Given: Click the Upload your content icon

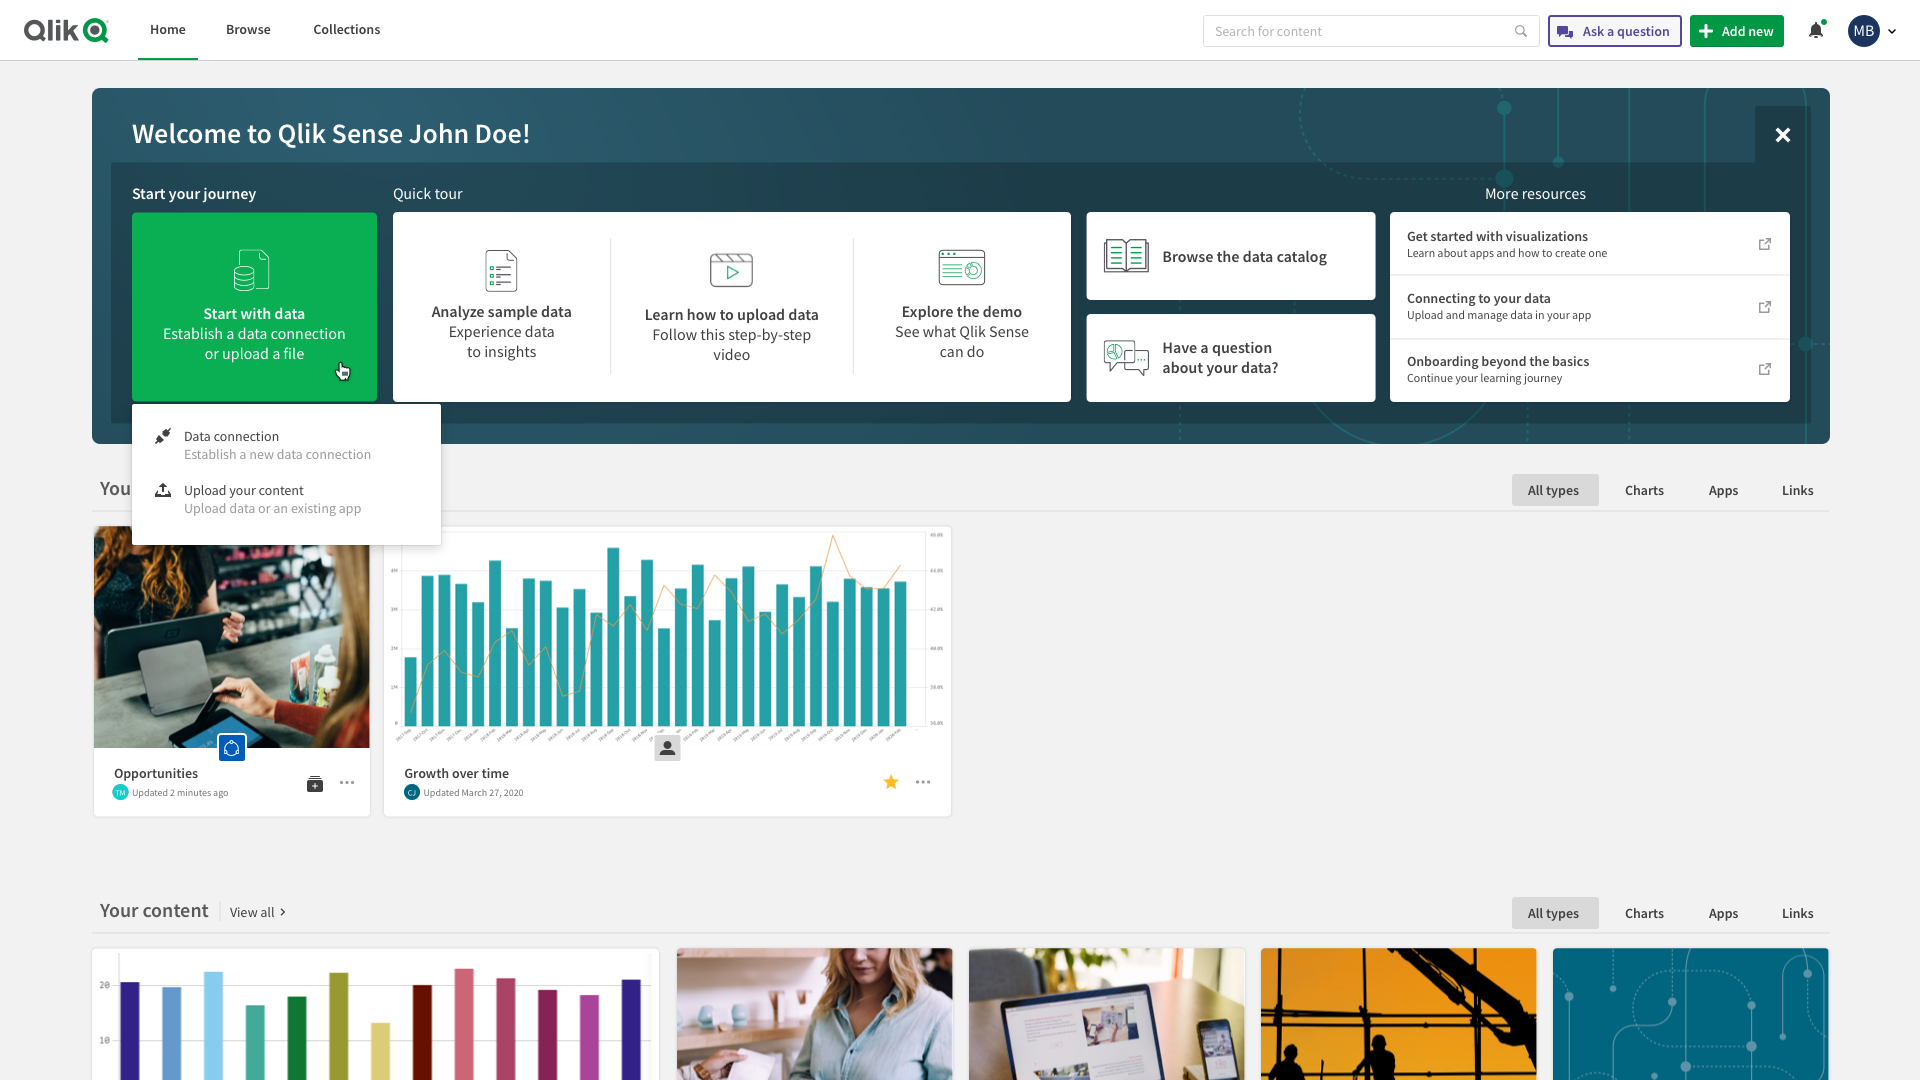Looking at the screenshot, I should point(163,489).
